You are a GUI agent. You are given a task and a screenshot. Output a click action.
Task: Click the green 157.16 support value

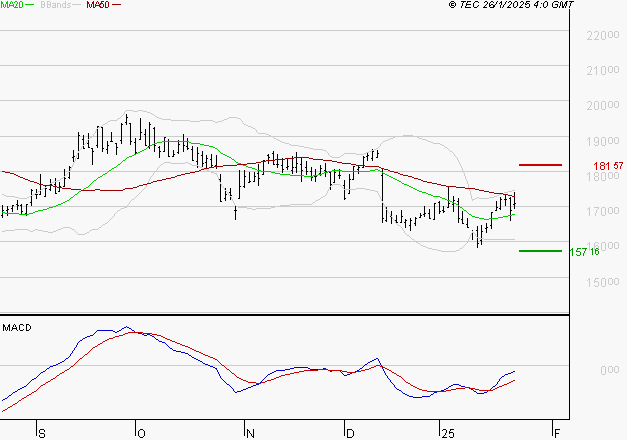click(x=584, y=252)
